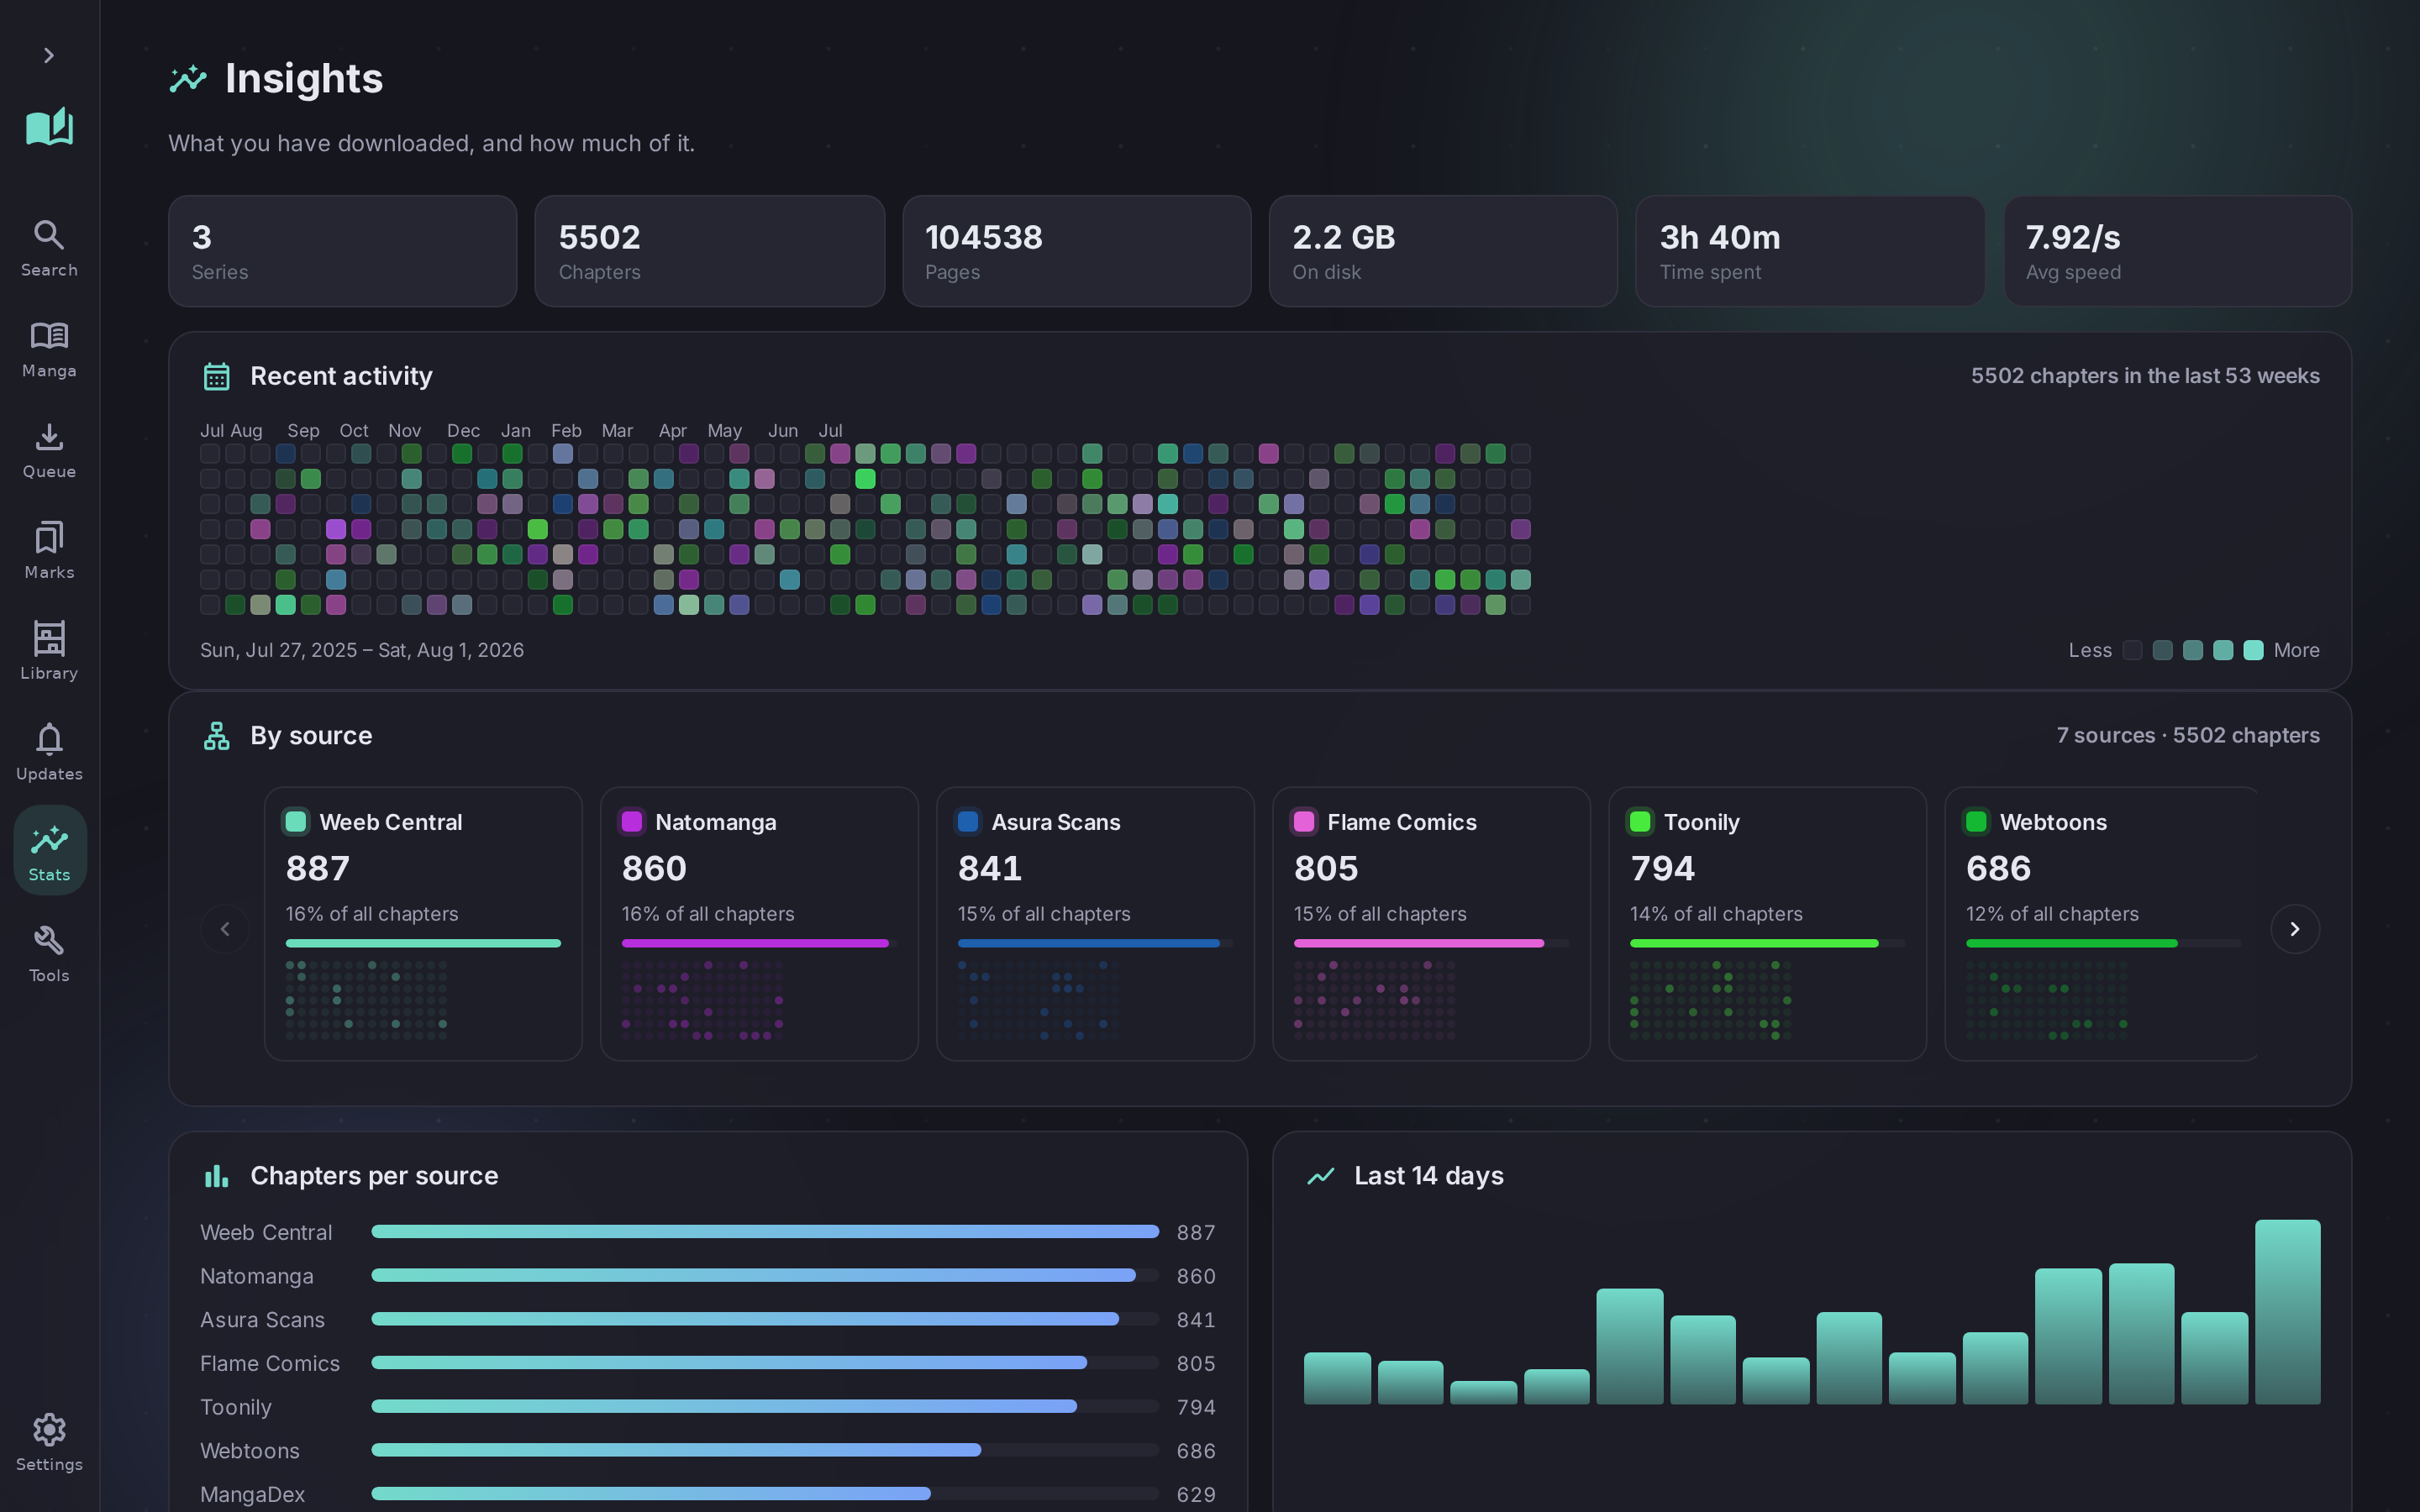
Task: Click the Toonily green progress bar in card
Action: pos(1754,943)
